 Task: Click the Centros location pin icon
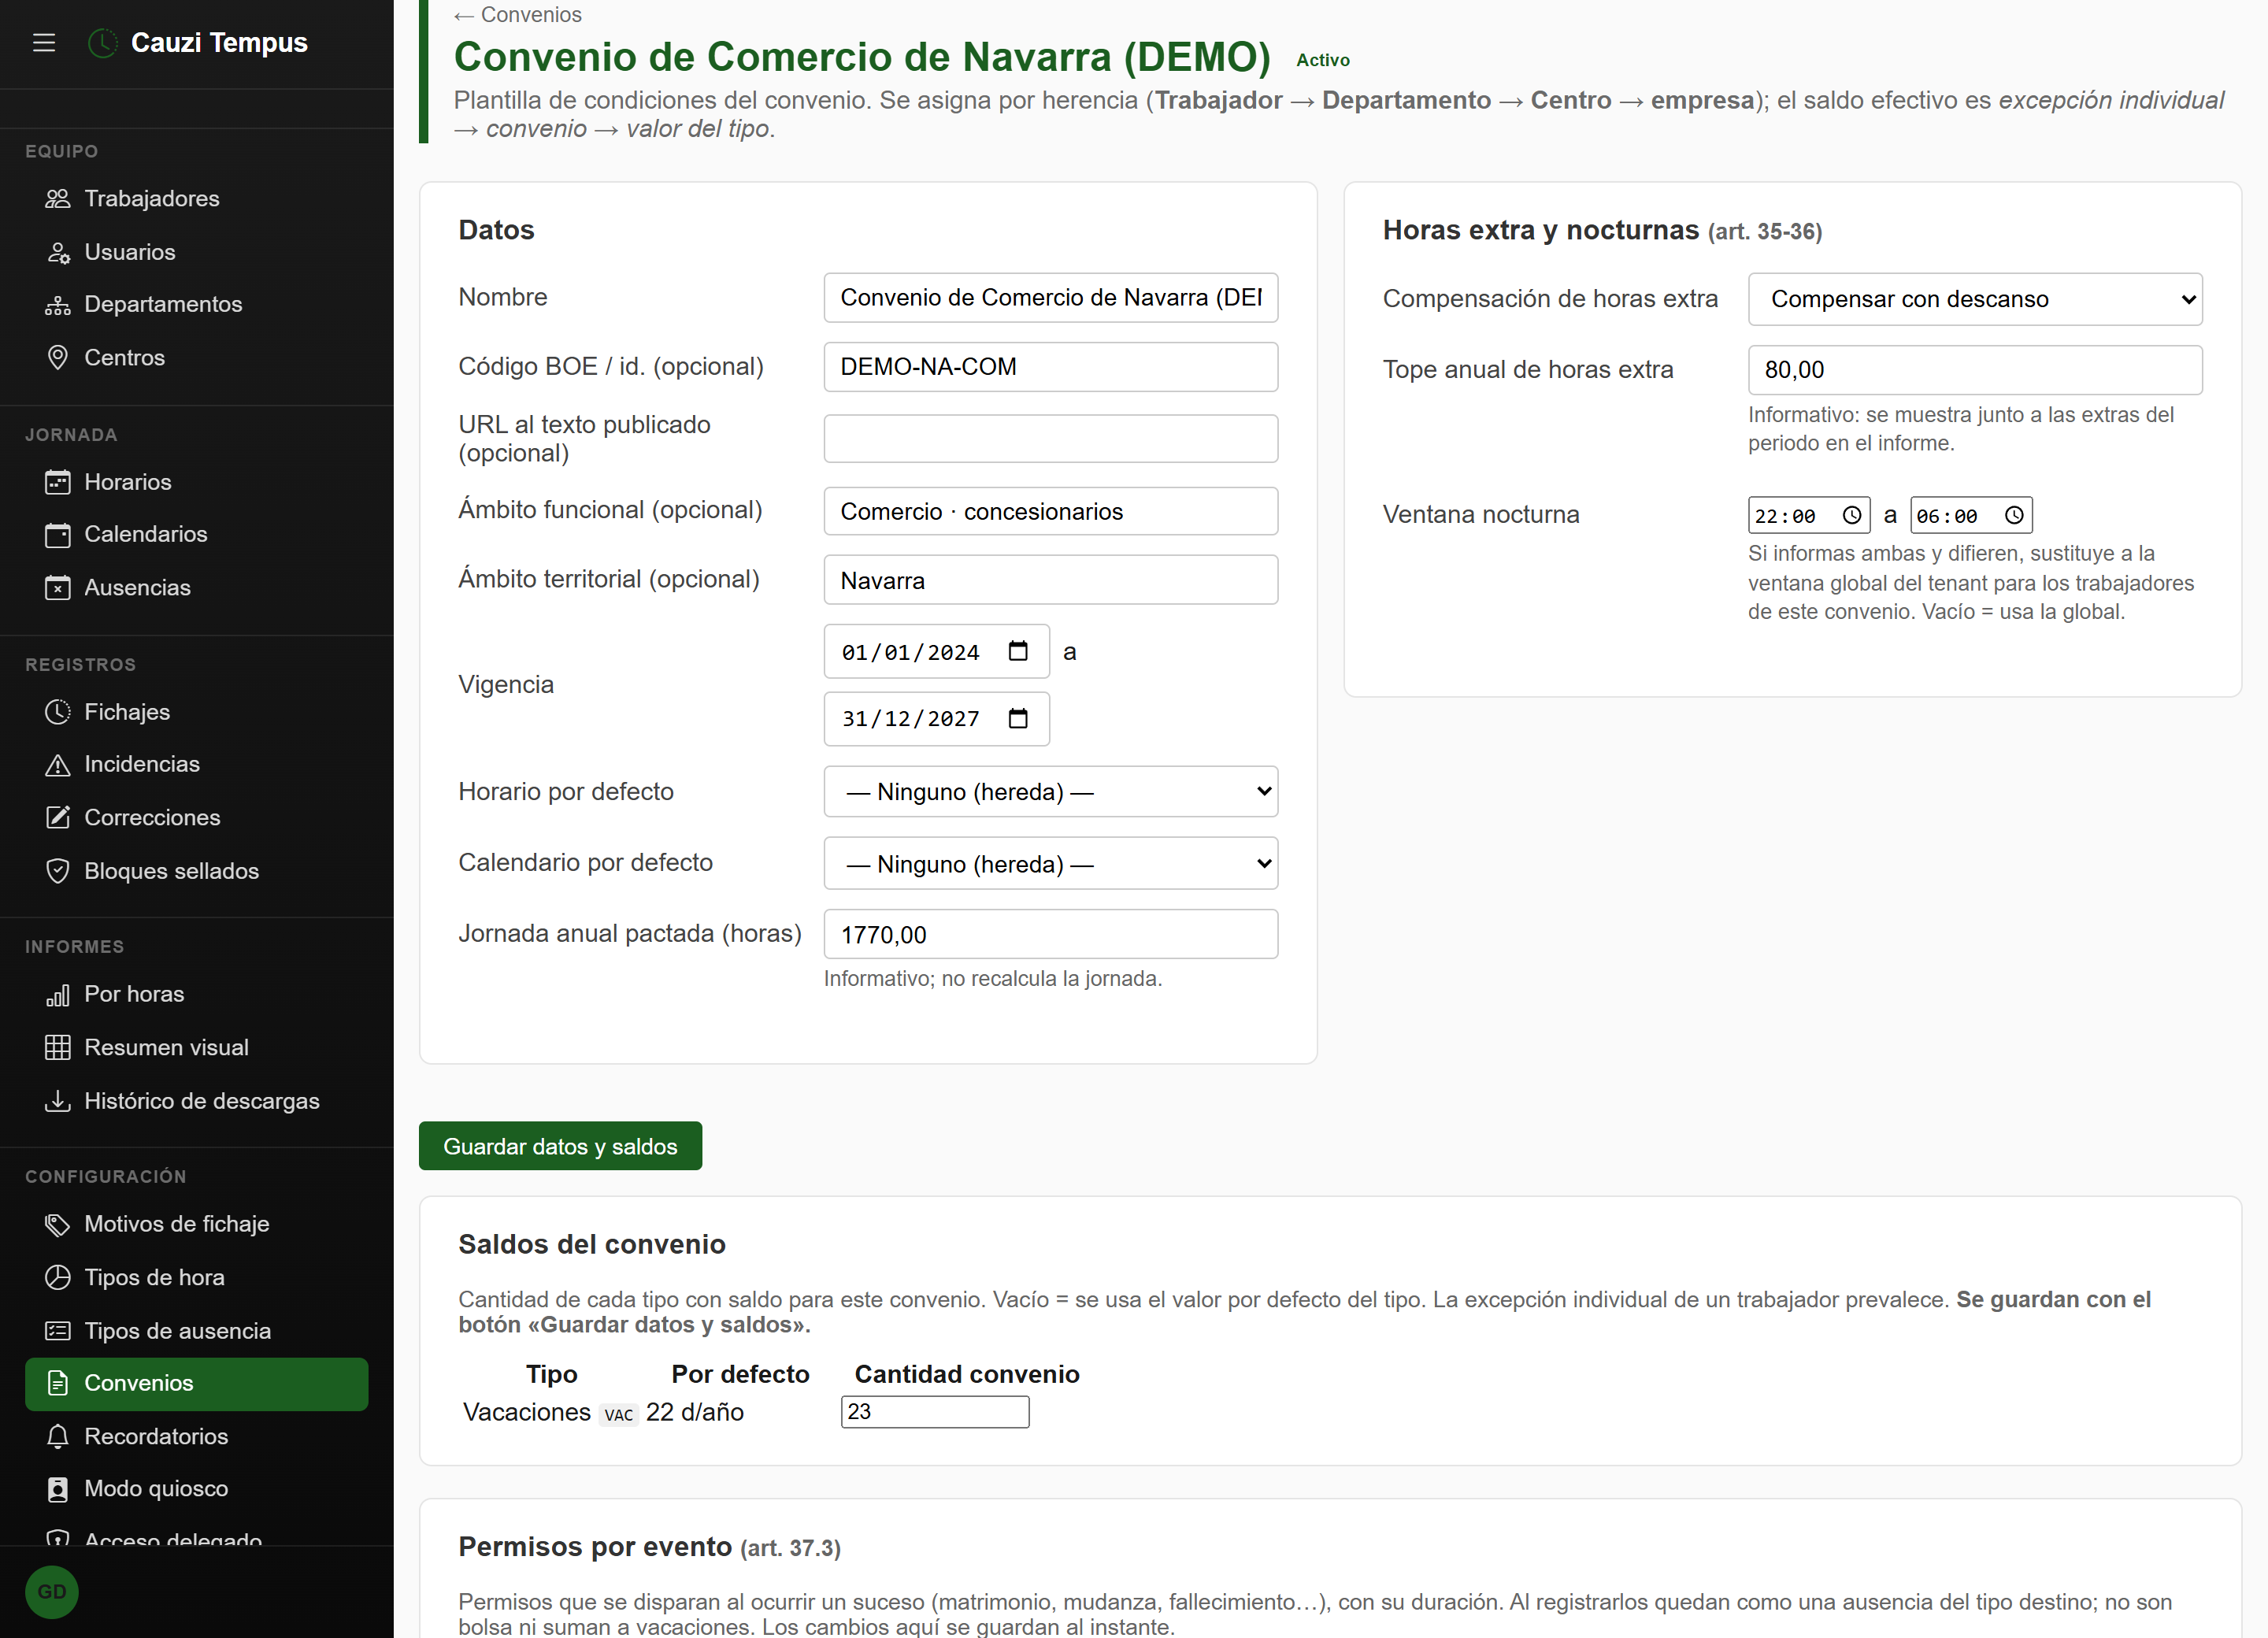tap(58, 357)
